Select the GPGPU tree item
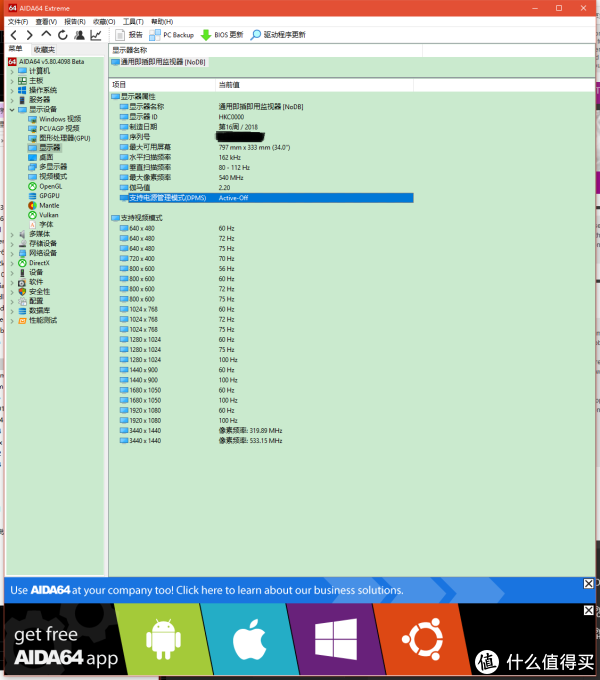 [44, 196]
